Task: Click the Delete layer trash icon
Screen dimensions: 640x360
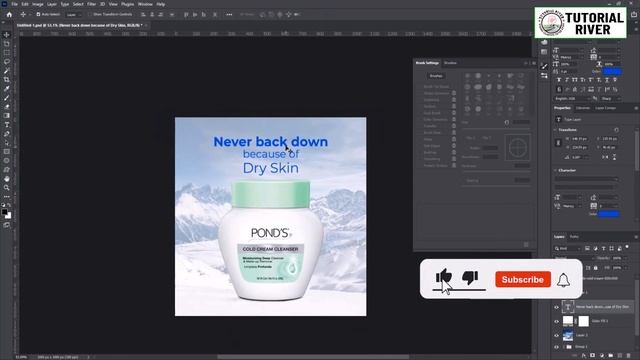Action: pyautogui.click(x=629, y=356)
